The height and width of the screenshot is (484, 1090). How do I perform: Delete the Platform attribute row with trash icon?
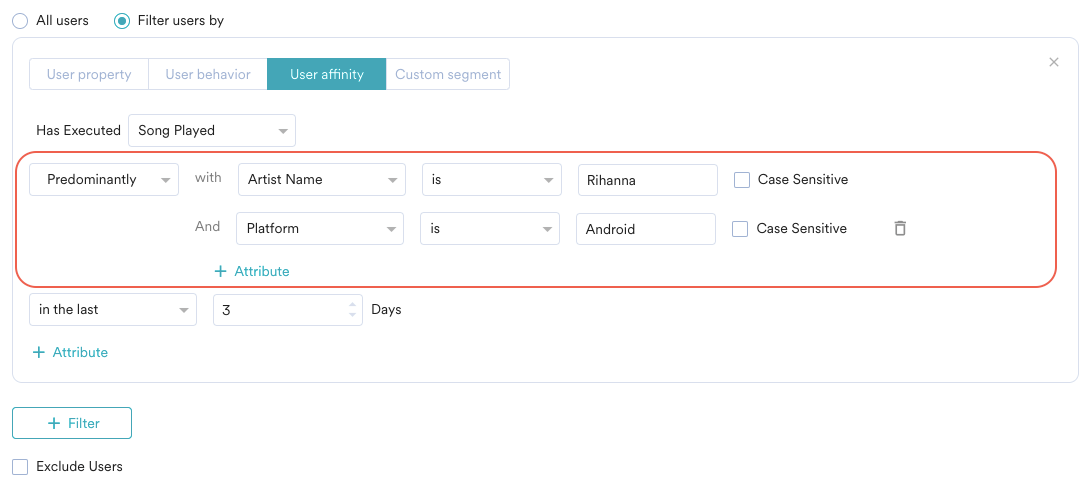tap(900, 229)
